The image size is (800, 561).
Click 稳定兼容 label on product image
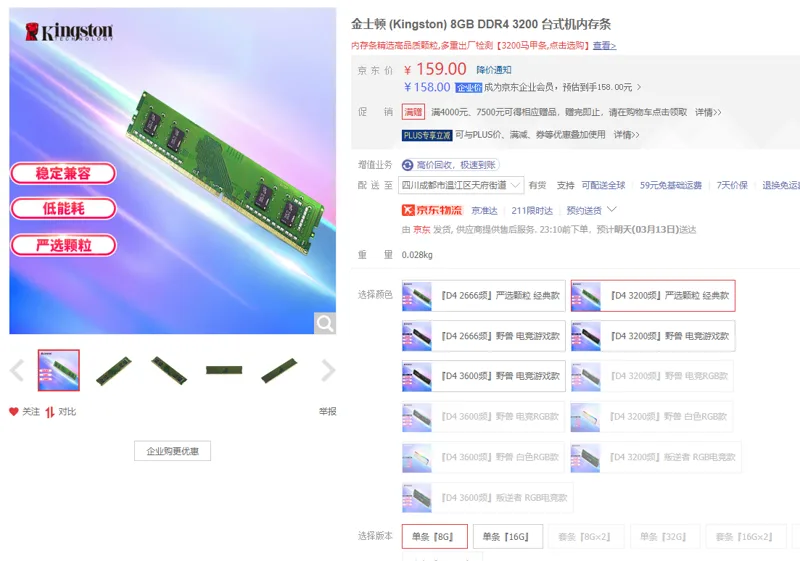coord(63,173)
